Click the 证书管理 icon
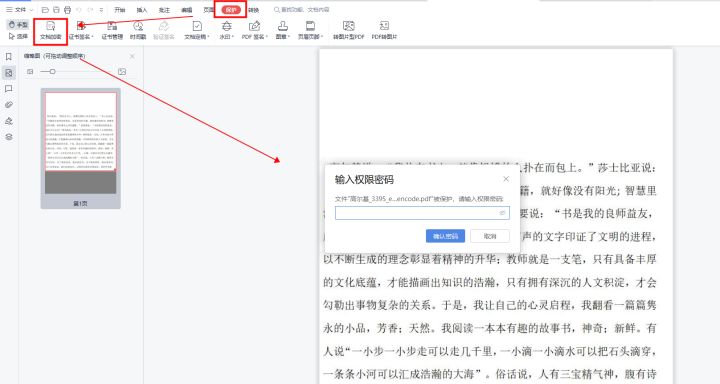The image size is (720, 384). 112,30
